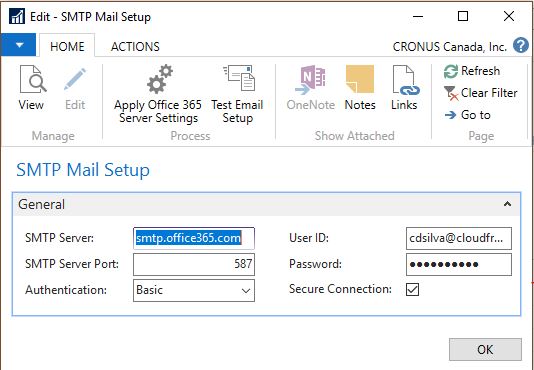The image size is (534, 370).
Task: Open the blue application menu dropdown
Action: (x=19, y=45)
